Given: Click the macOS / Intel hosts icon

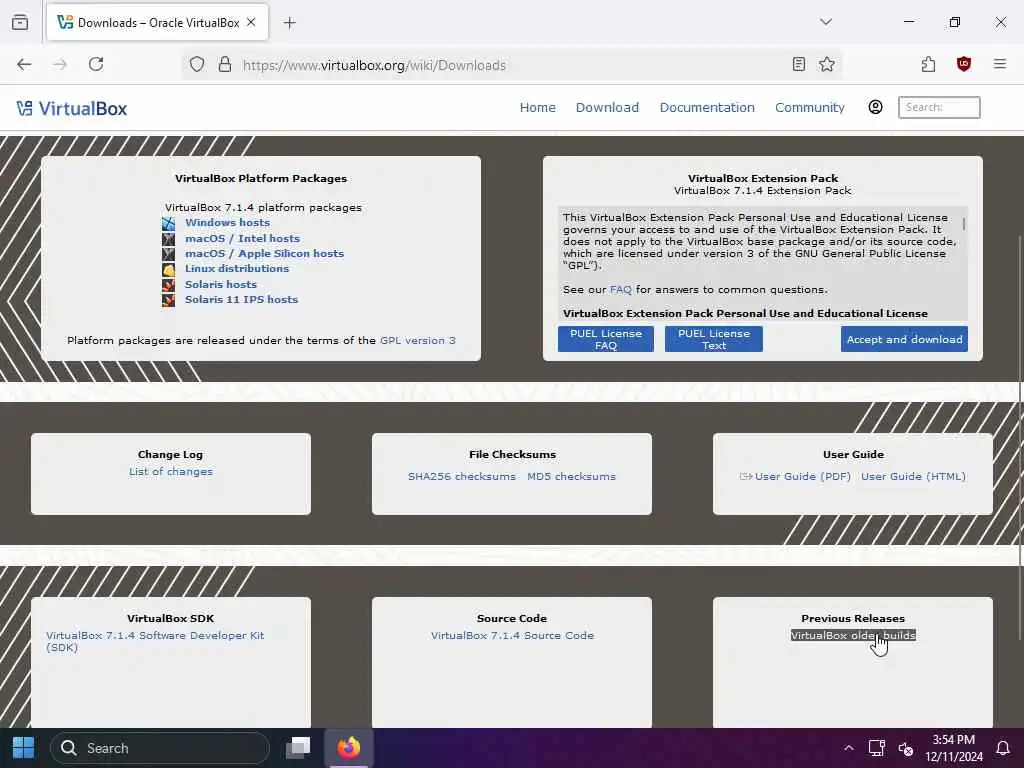Looking at the screenshot, I should tap(168, 239).
